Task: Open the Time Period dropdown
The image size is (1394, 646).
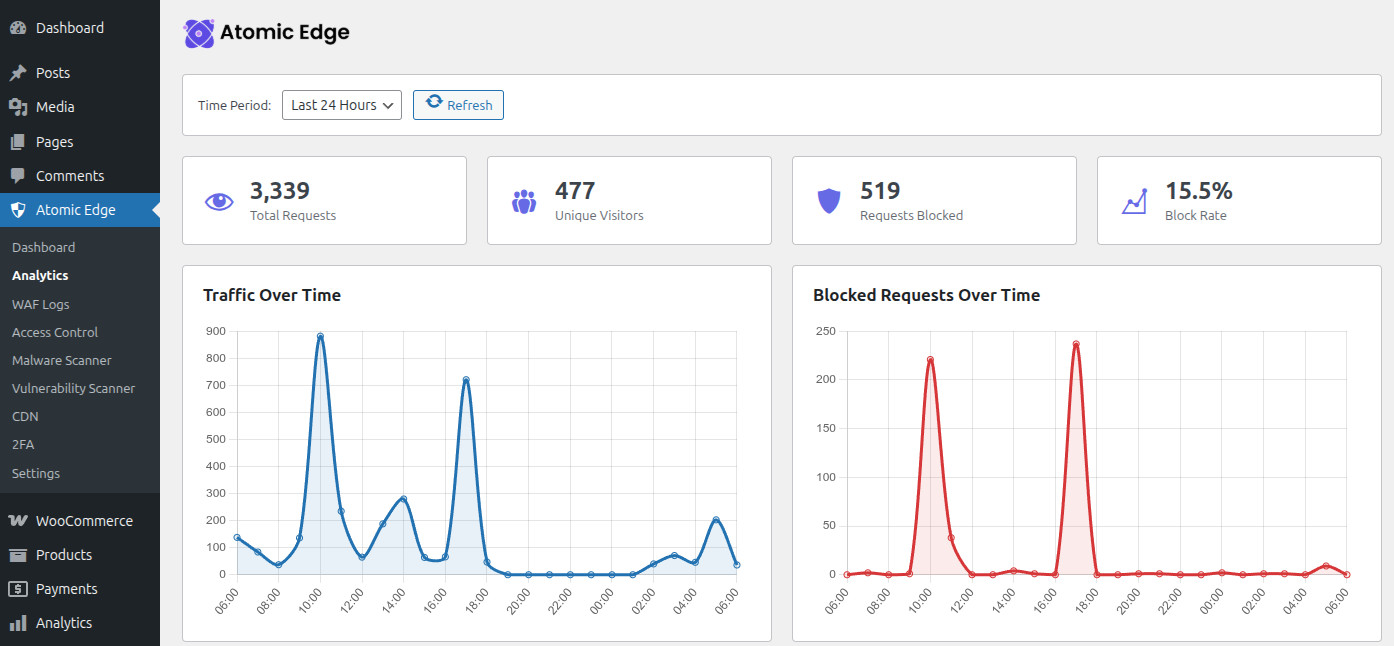Action: pos(341,104)
